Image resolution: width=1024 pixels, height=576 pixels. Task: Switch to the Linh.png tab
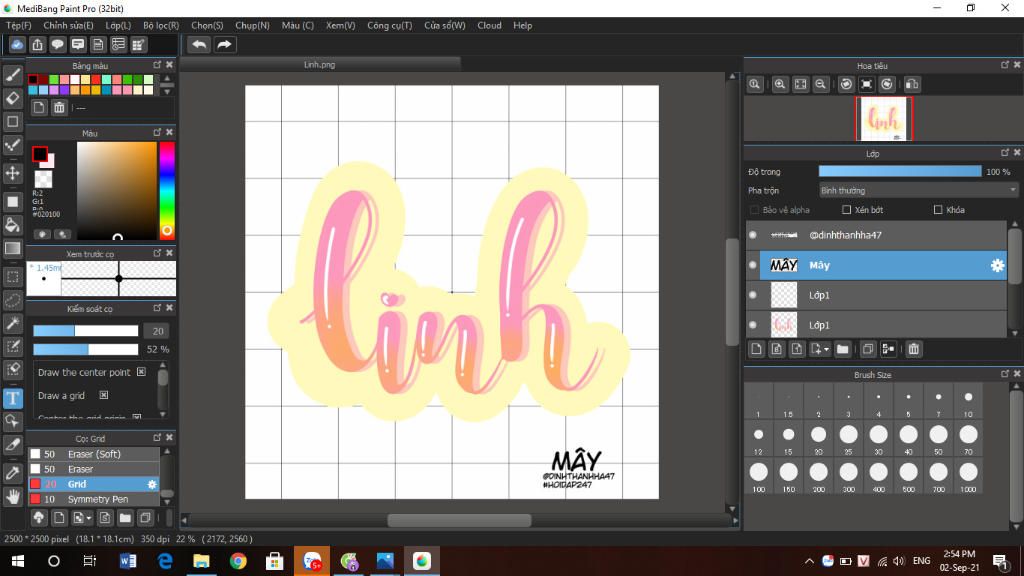320,65
